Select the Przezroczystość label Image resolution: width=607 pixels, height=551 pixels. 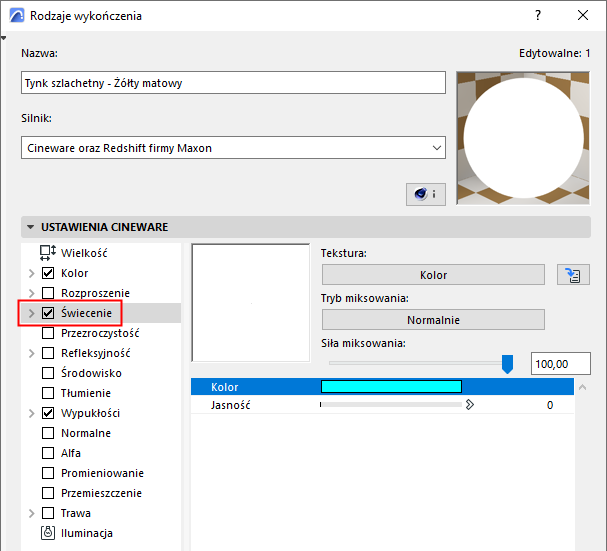[100, 333]
